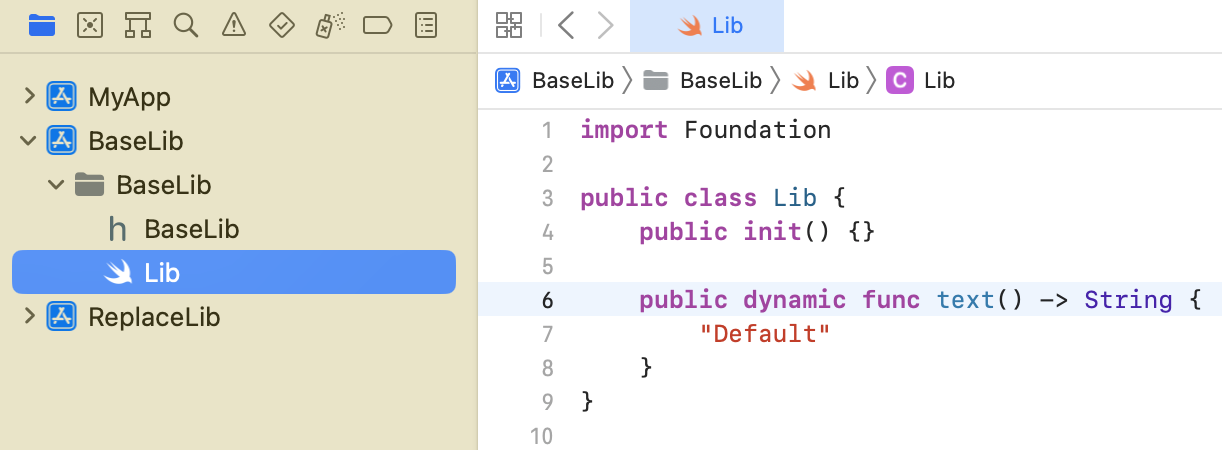This screenshot has height=450, width=1222.
Task: Click the "func" keyword on line 6
Action: tap(892, 300)
